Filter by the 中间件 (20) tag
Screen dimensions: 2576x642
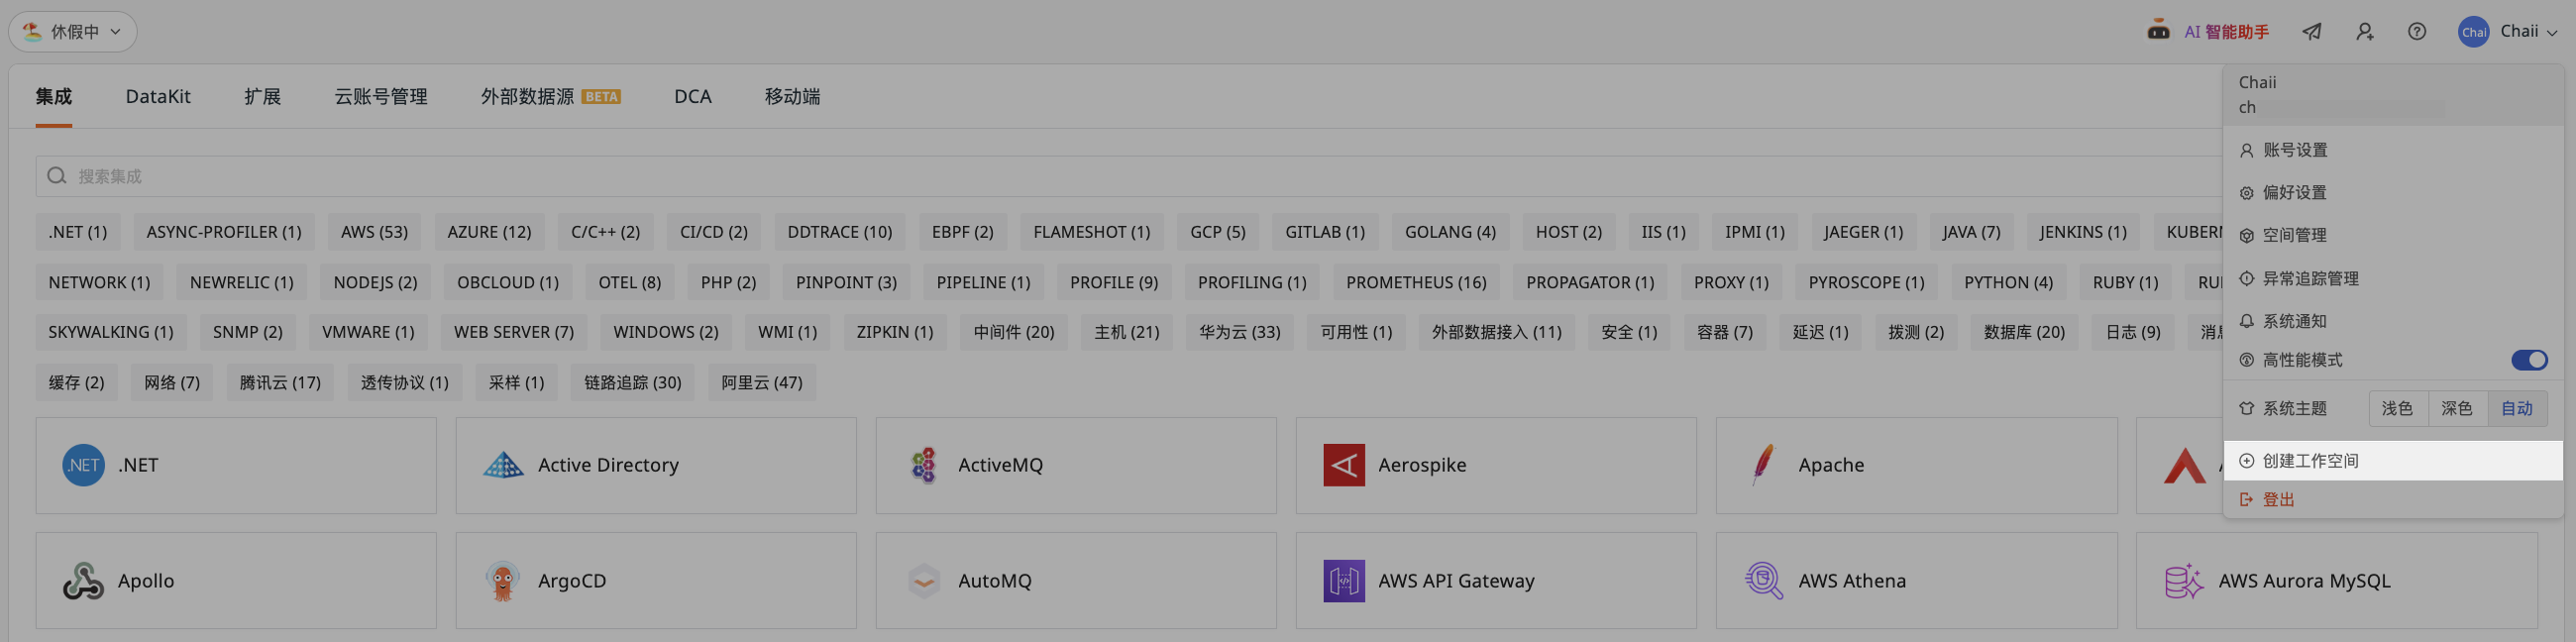pyautogui.click(x=1014, y=332)
